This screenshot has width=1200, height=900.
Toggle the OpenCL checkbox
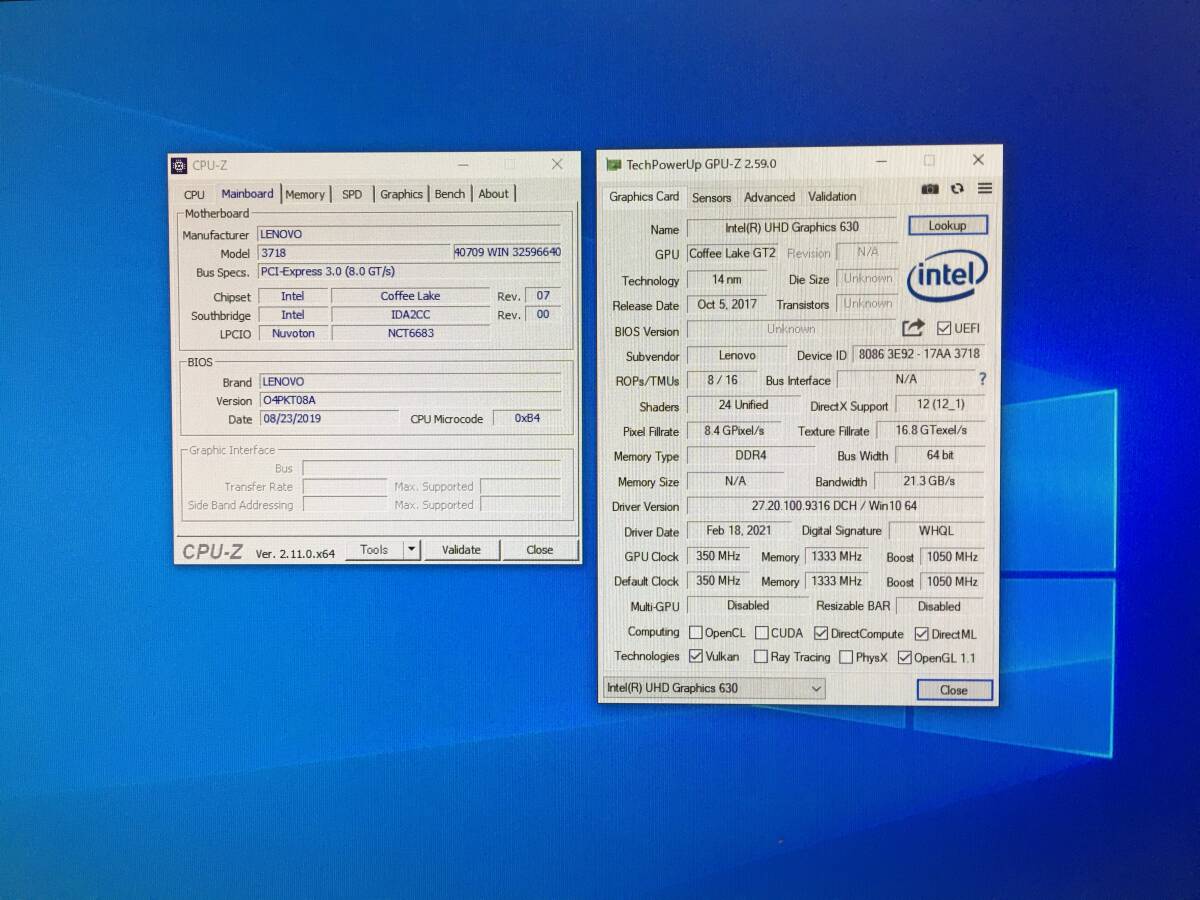coord(696,633)
